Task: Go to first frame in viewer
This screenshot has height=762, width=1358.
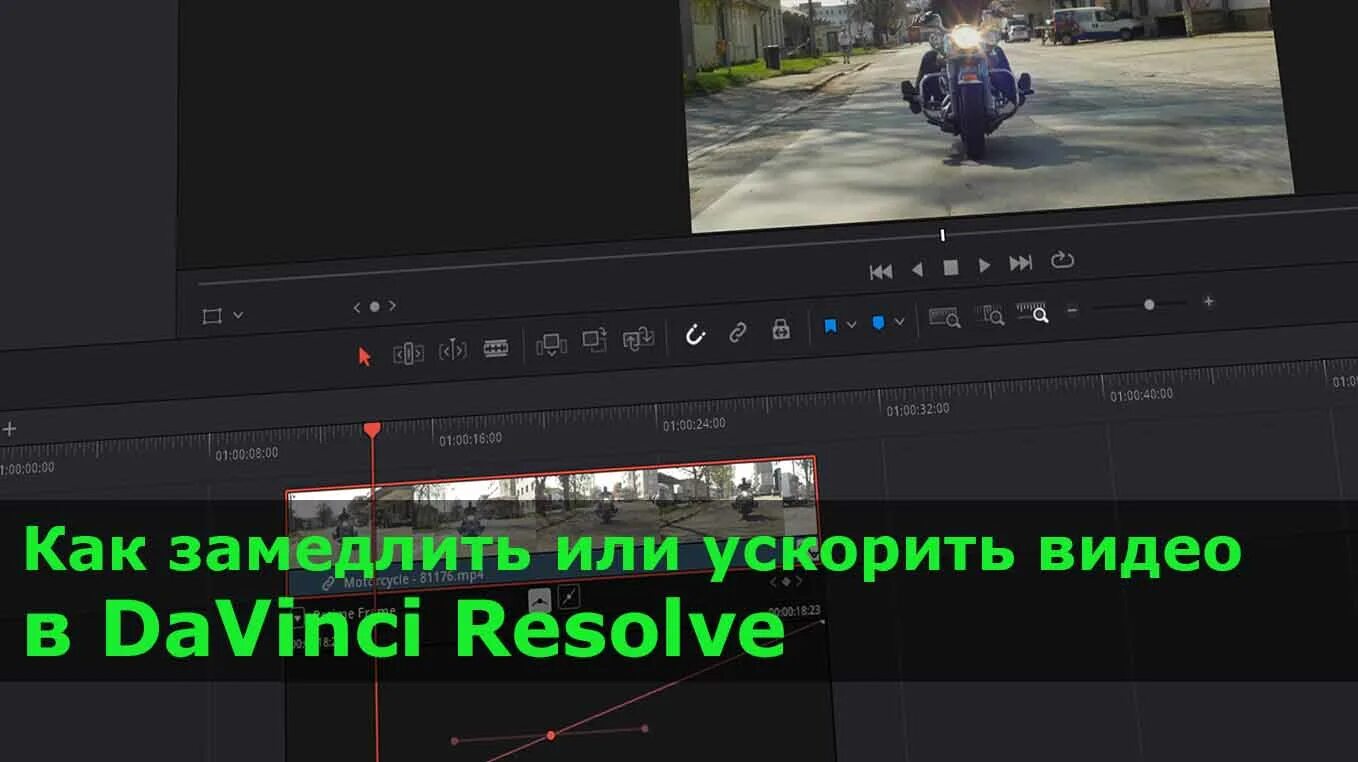Action: pyautogui.click(x=881, y=271)
